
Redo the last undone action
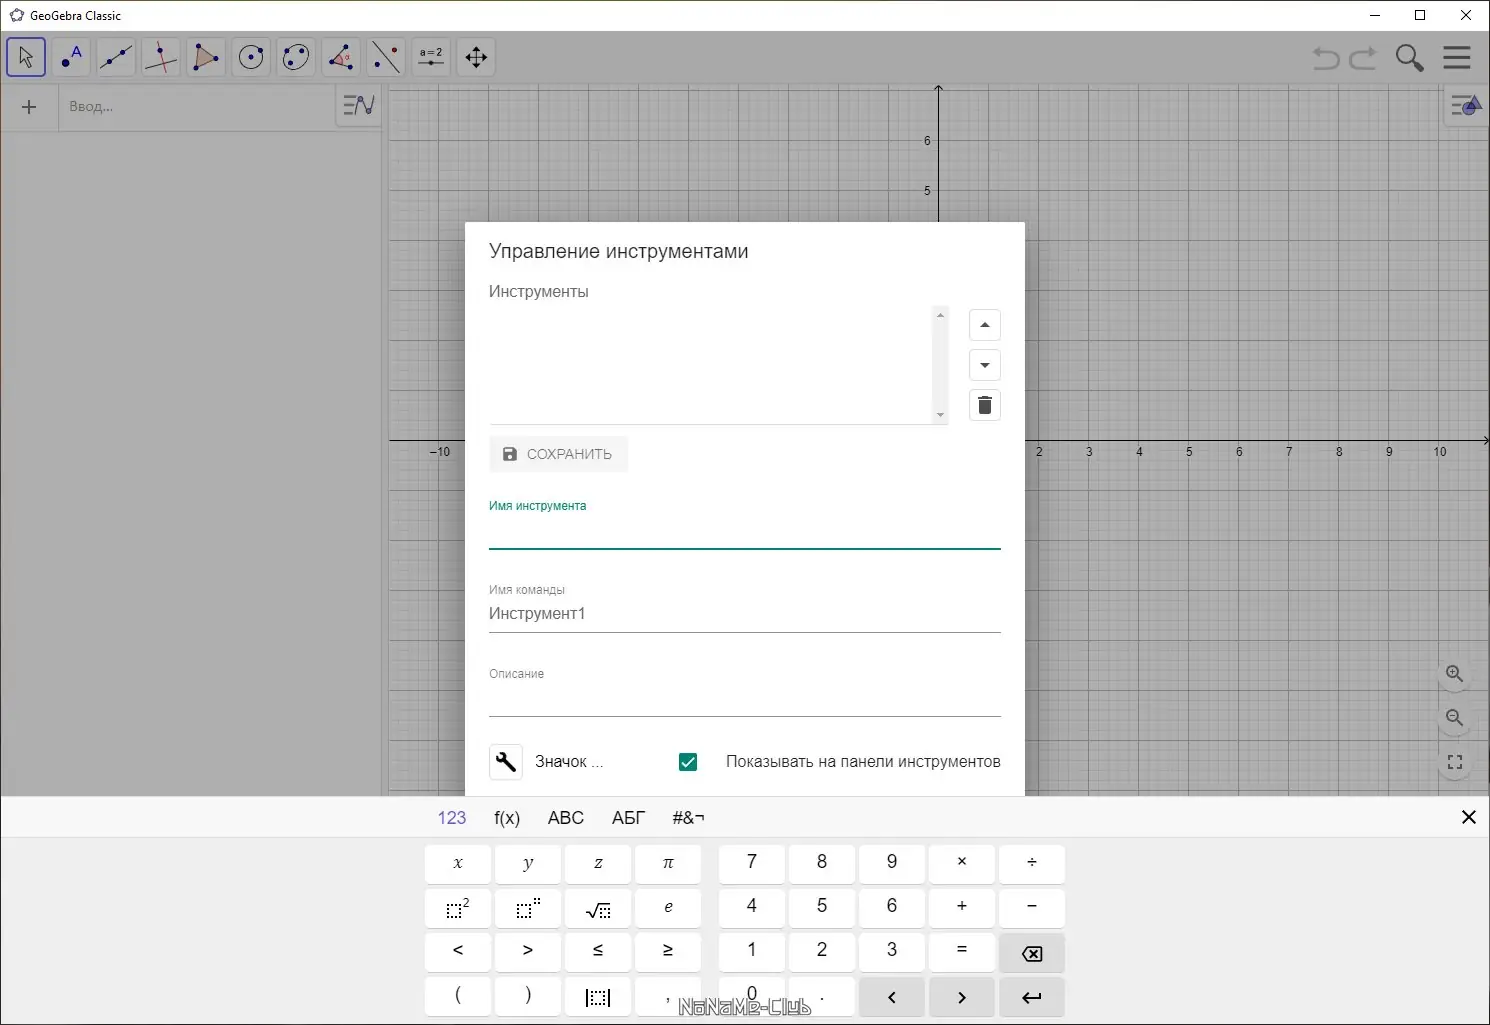[1364, 58]
